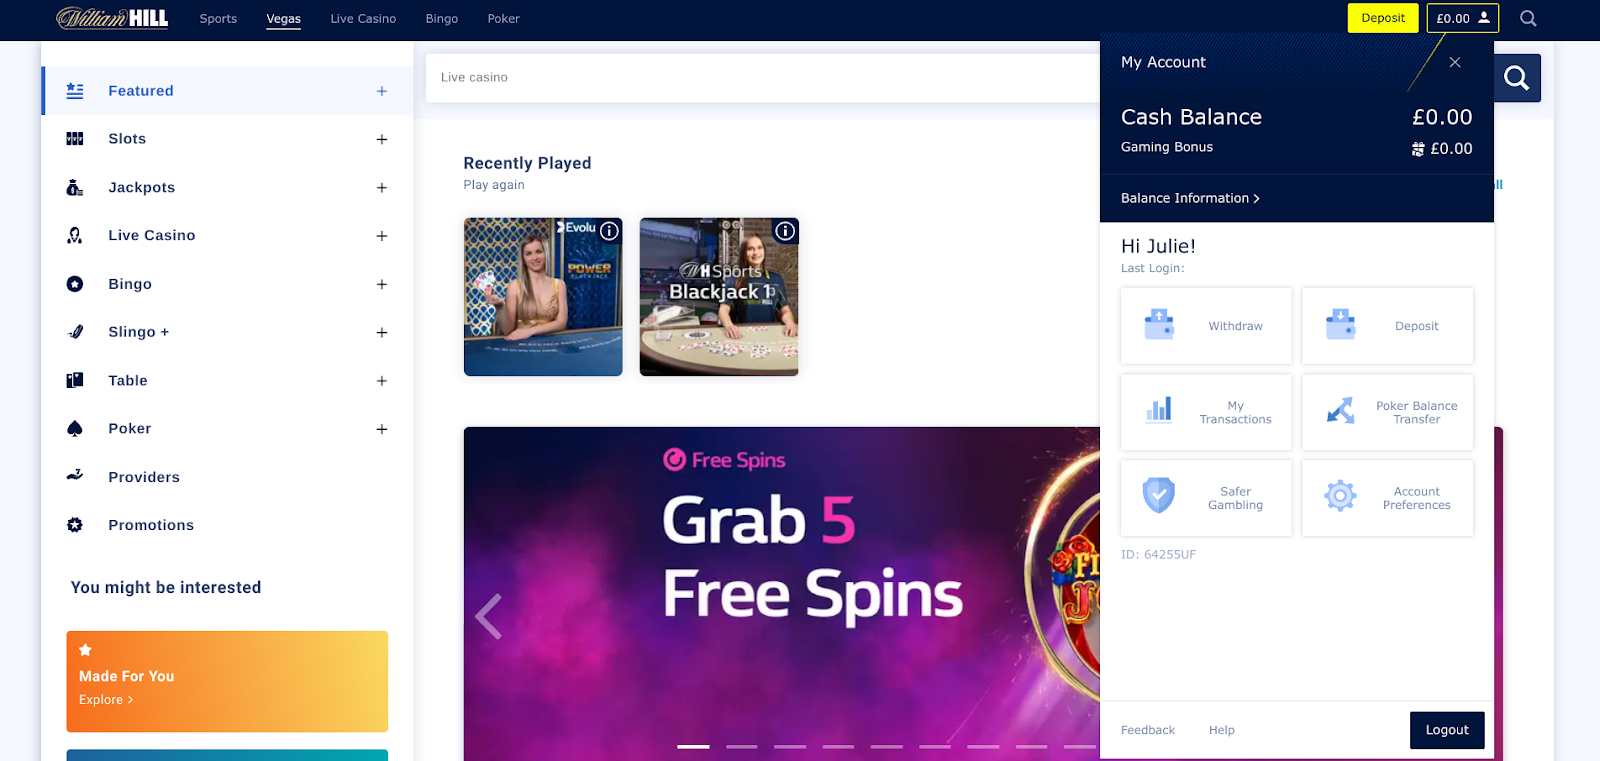This screenshot has width=1600, height=761.
Task: Click the William Hill logo
Action: tap(112, 18)
